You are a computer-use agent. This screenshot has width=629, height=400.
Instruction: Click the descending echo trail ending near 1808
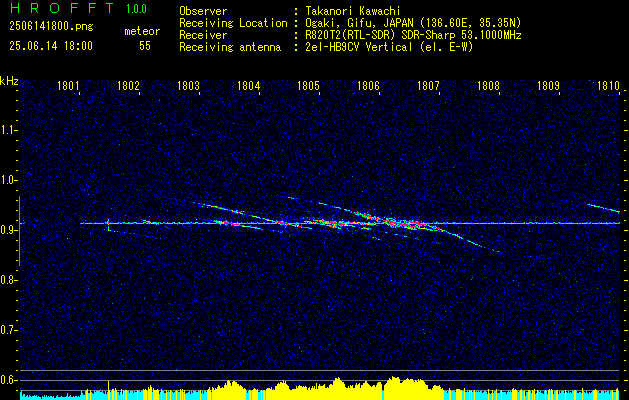pos(473,242)
